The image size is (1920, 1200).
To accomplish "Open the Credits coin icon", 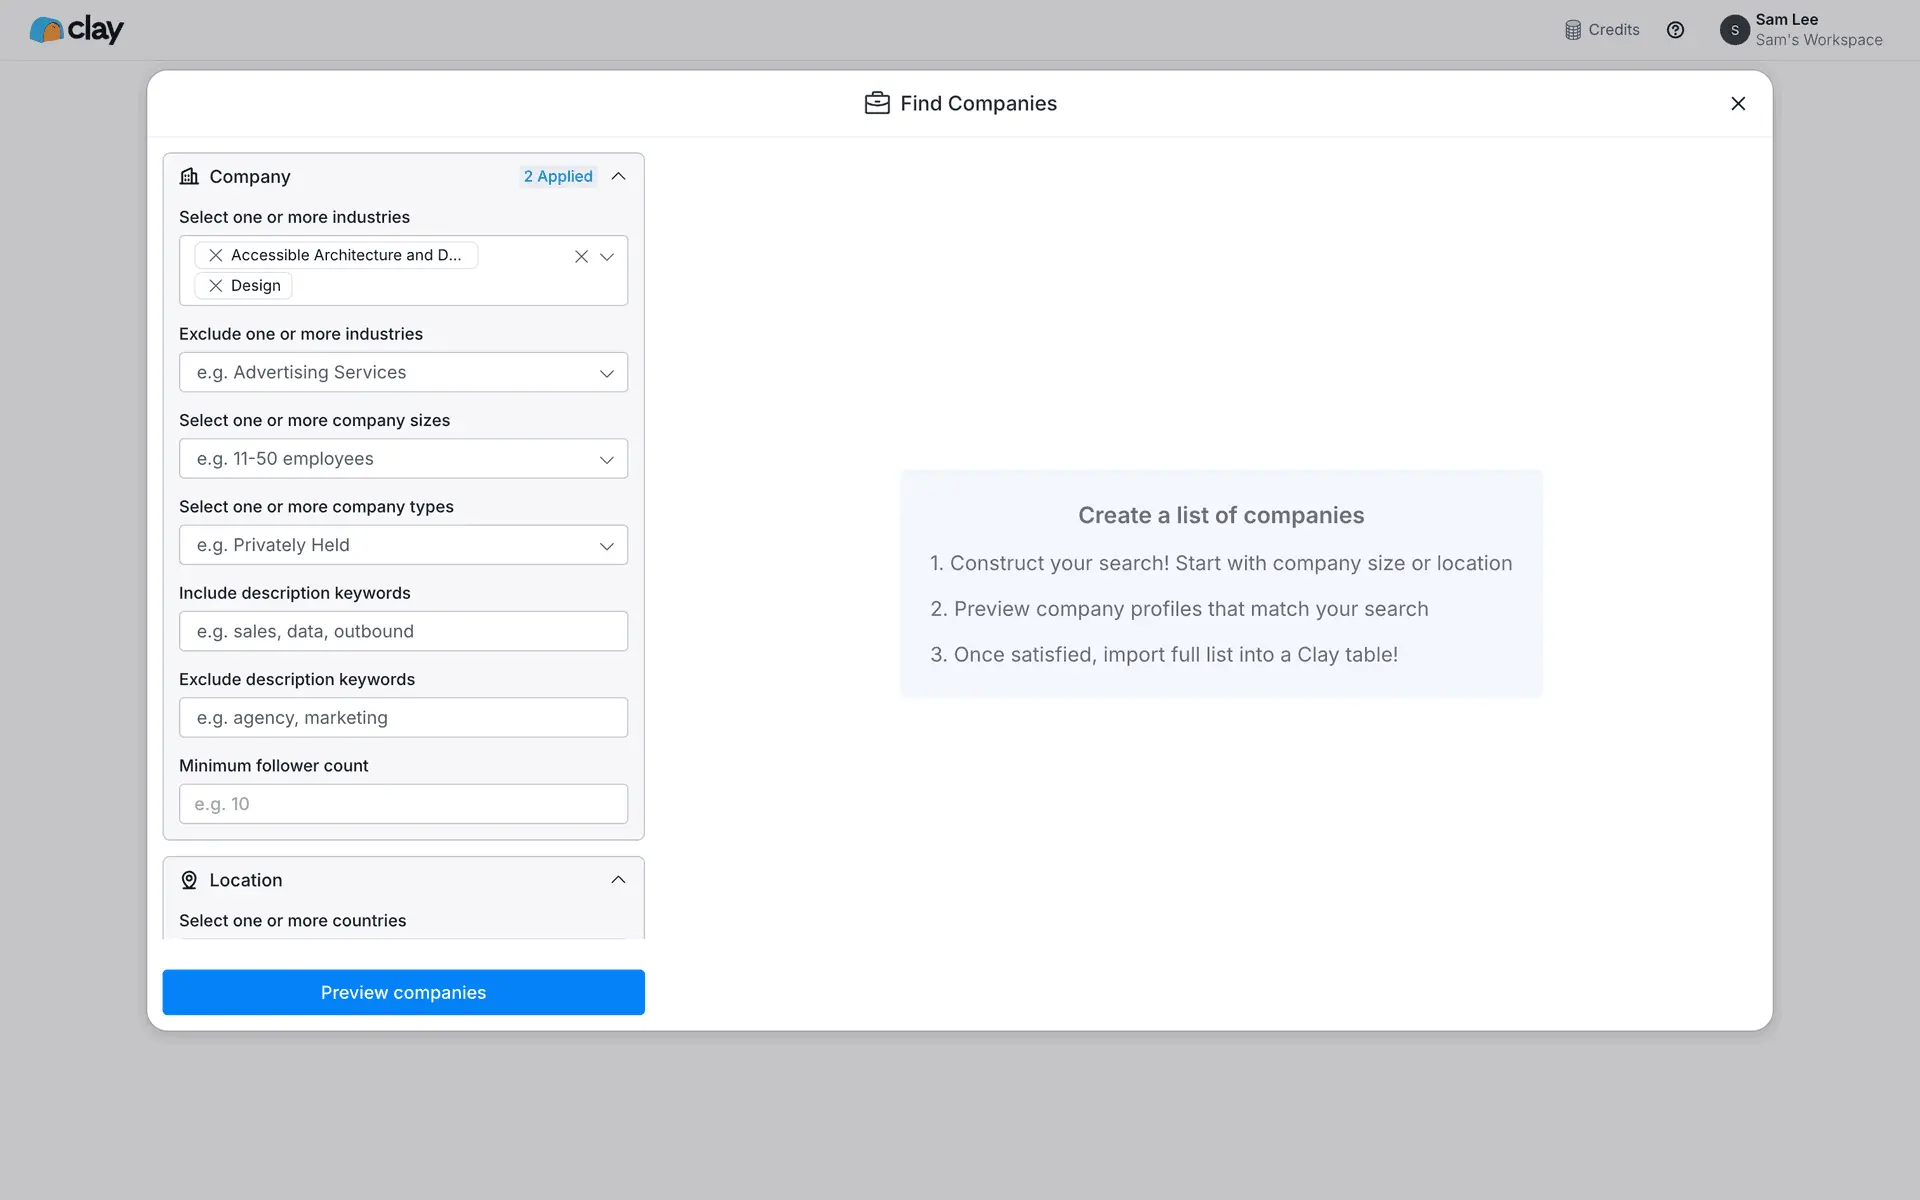I will 1573,30.
